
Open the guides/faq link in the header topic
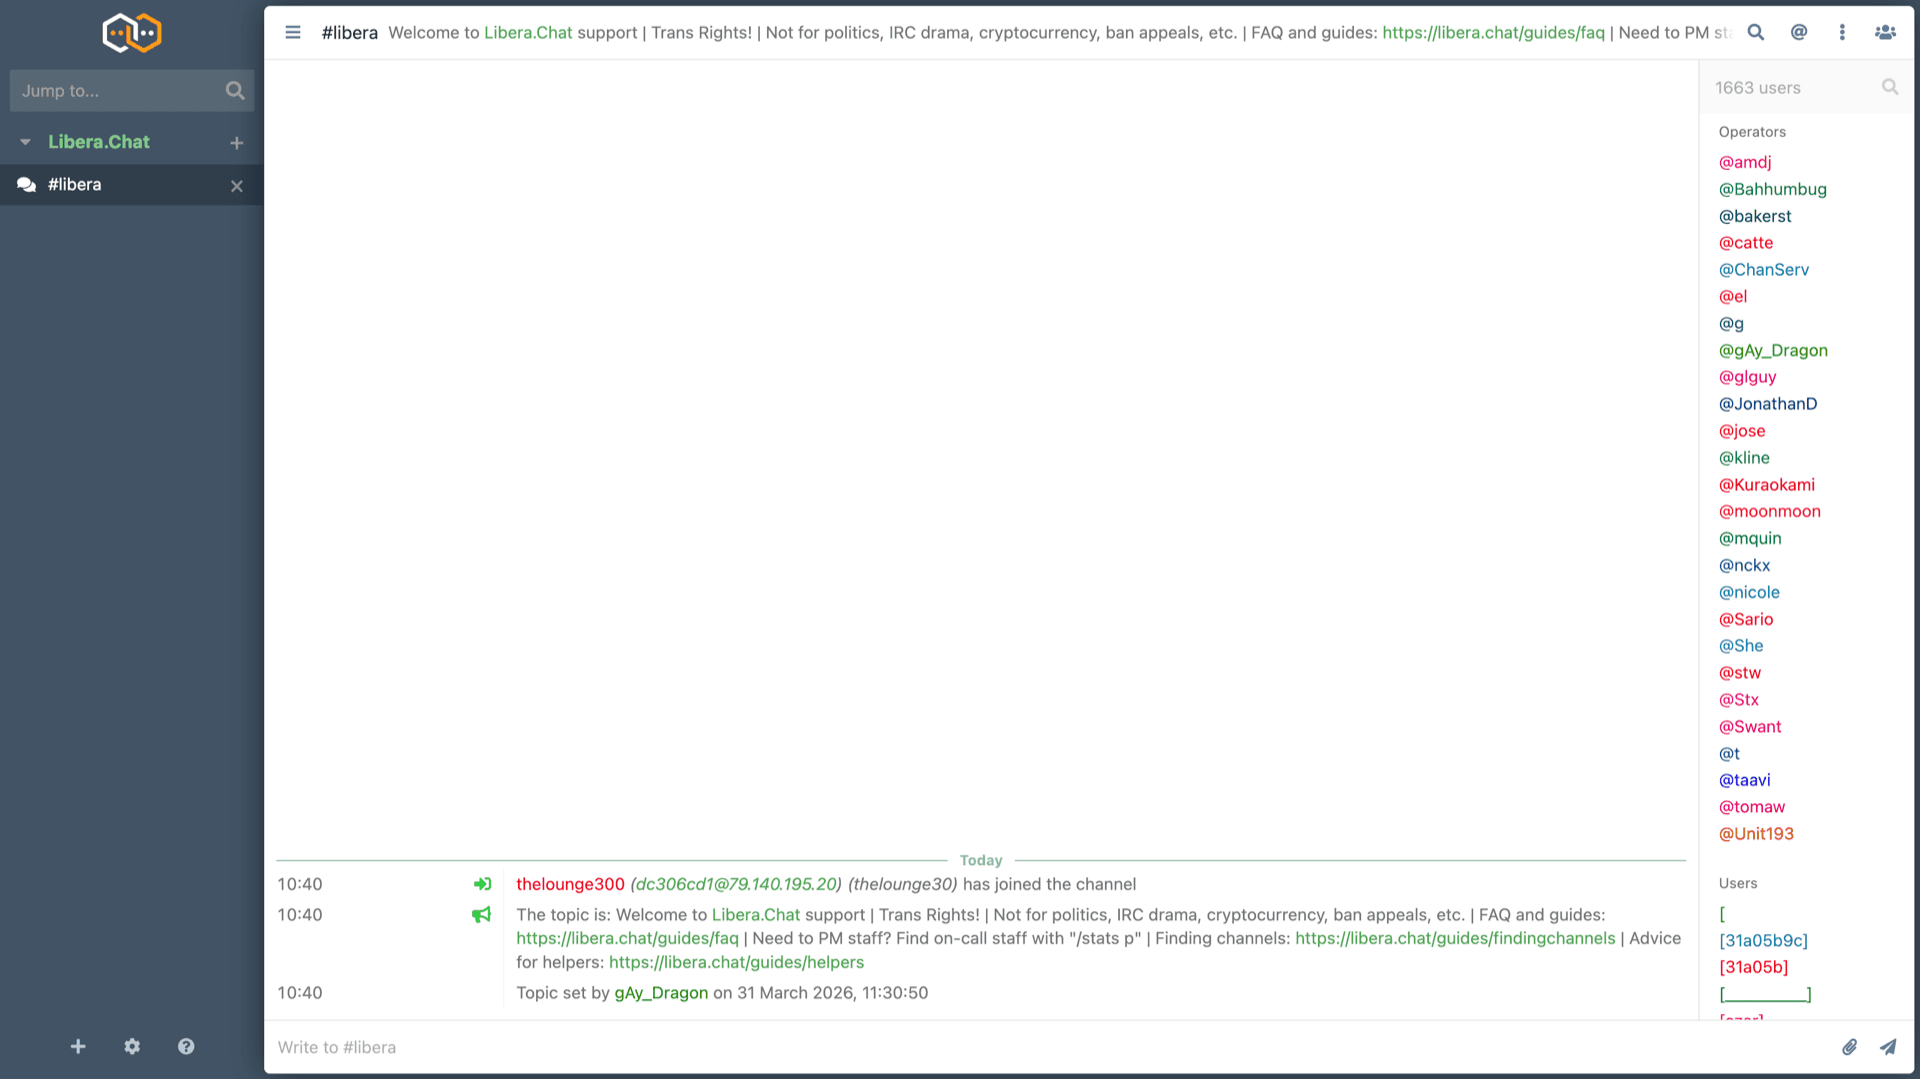(x=1493, y=32)
